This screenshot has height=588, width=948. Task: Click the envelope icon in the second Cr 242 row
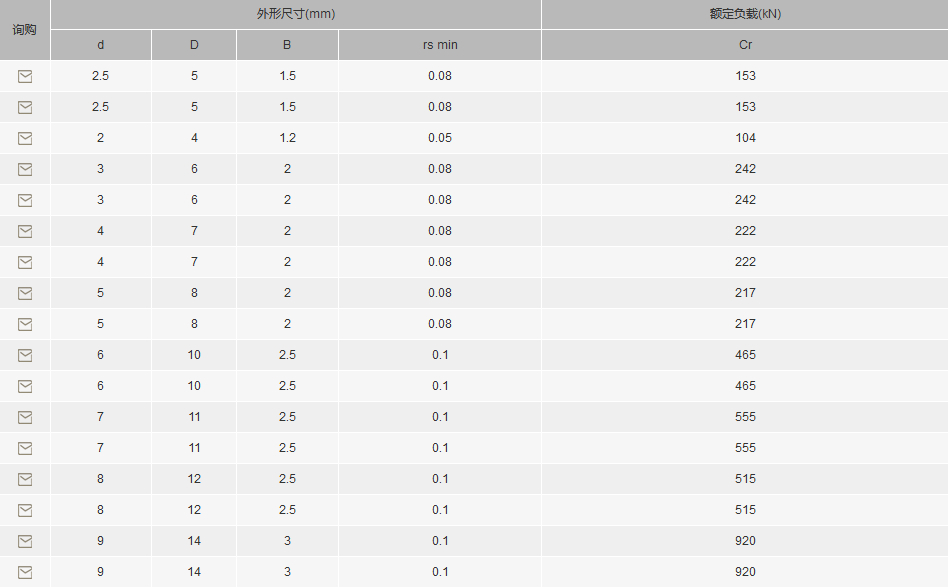[x=25, y=200]
